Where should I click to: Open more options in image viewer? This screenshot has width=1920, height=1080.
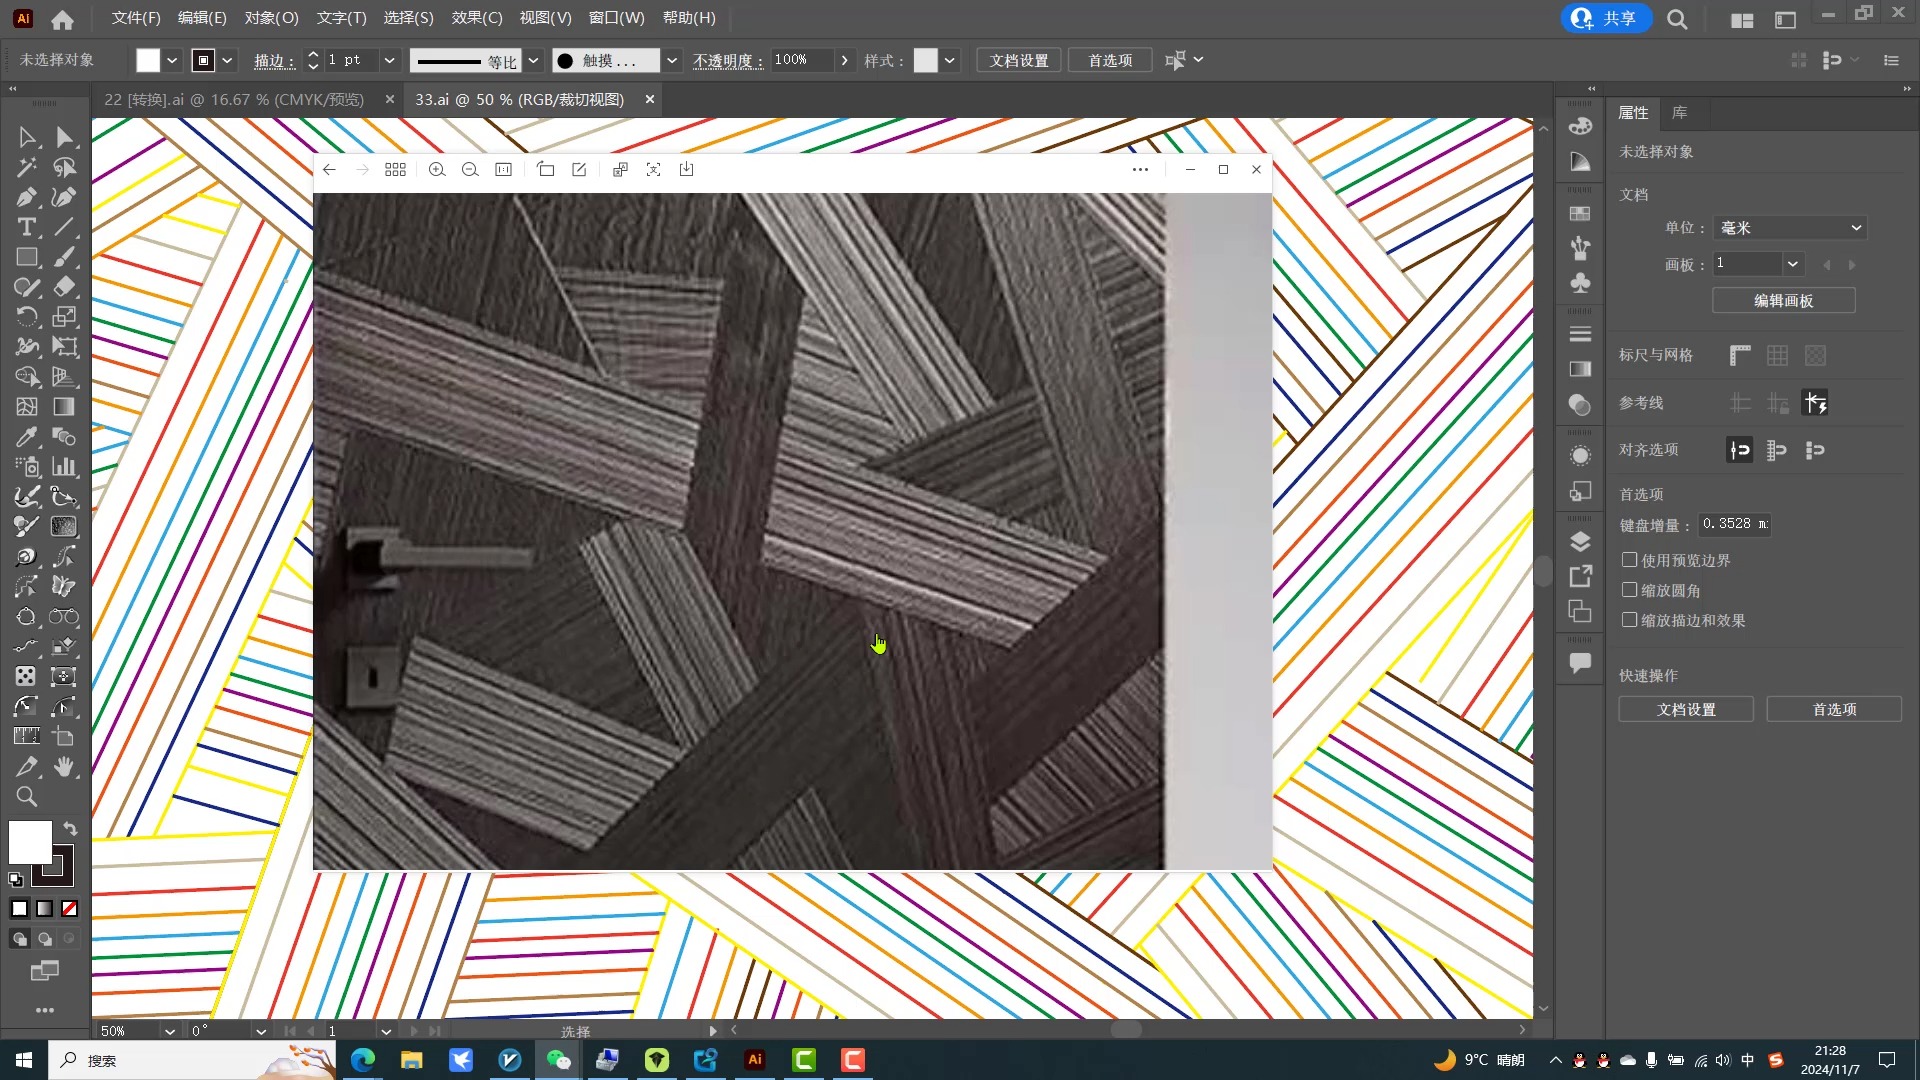coord(1140,170)
